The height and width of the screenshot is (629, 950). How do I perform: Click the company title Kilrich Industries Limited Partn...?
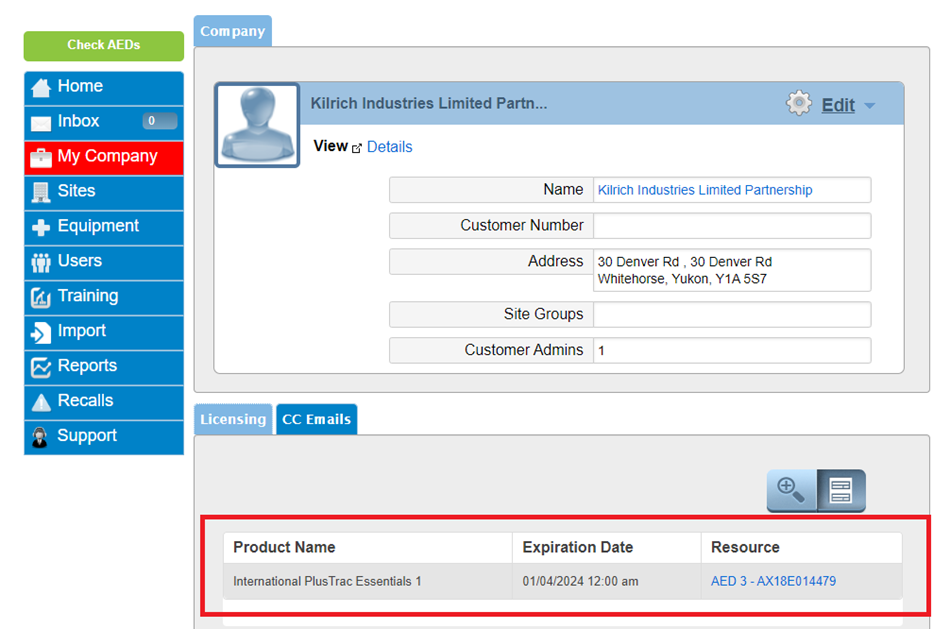click(x=429, y=104)
